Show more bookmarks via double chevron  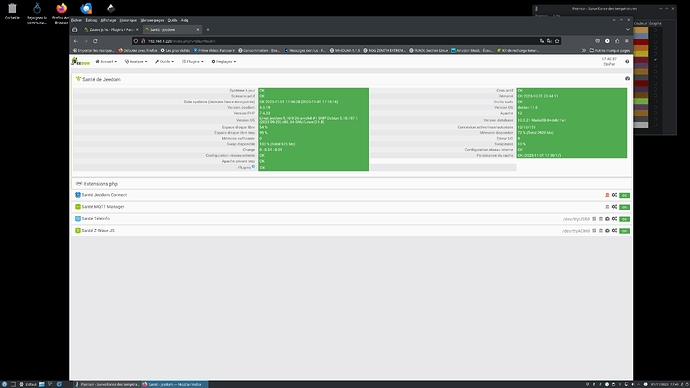(x=584, y=50)
